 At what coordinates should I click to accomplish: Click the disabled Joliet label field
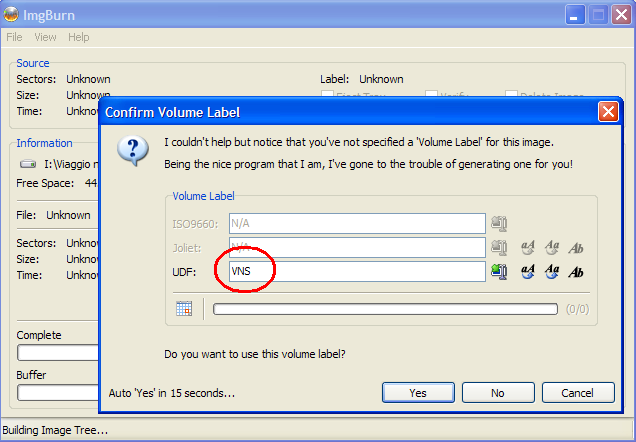(x=357, y=247)
